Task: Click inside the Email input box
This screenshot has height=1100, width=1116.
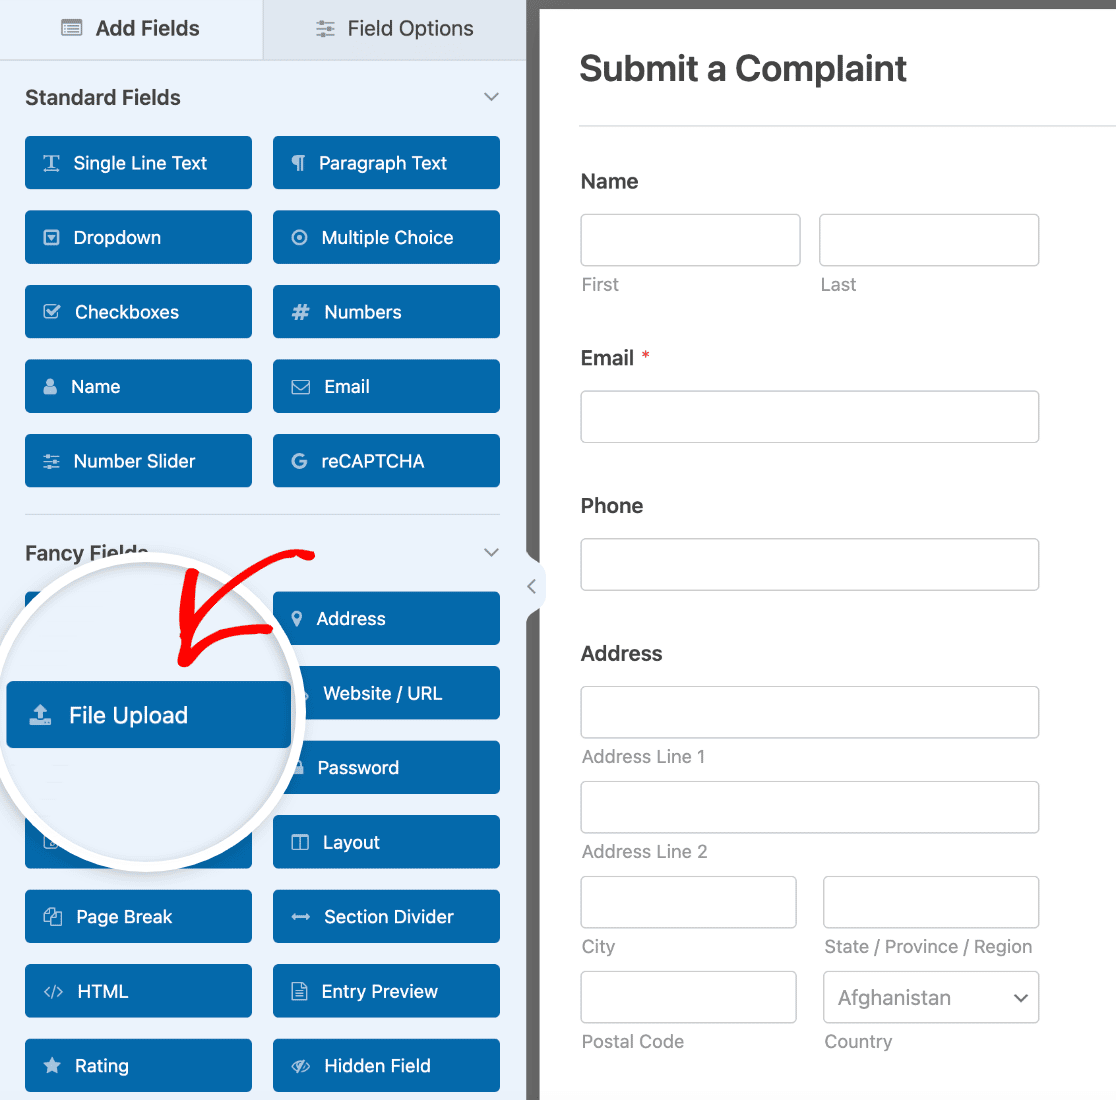Action: [x=809, y=416]
